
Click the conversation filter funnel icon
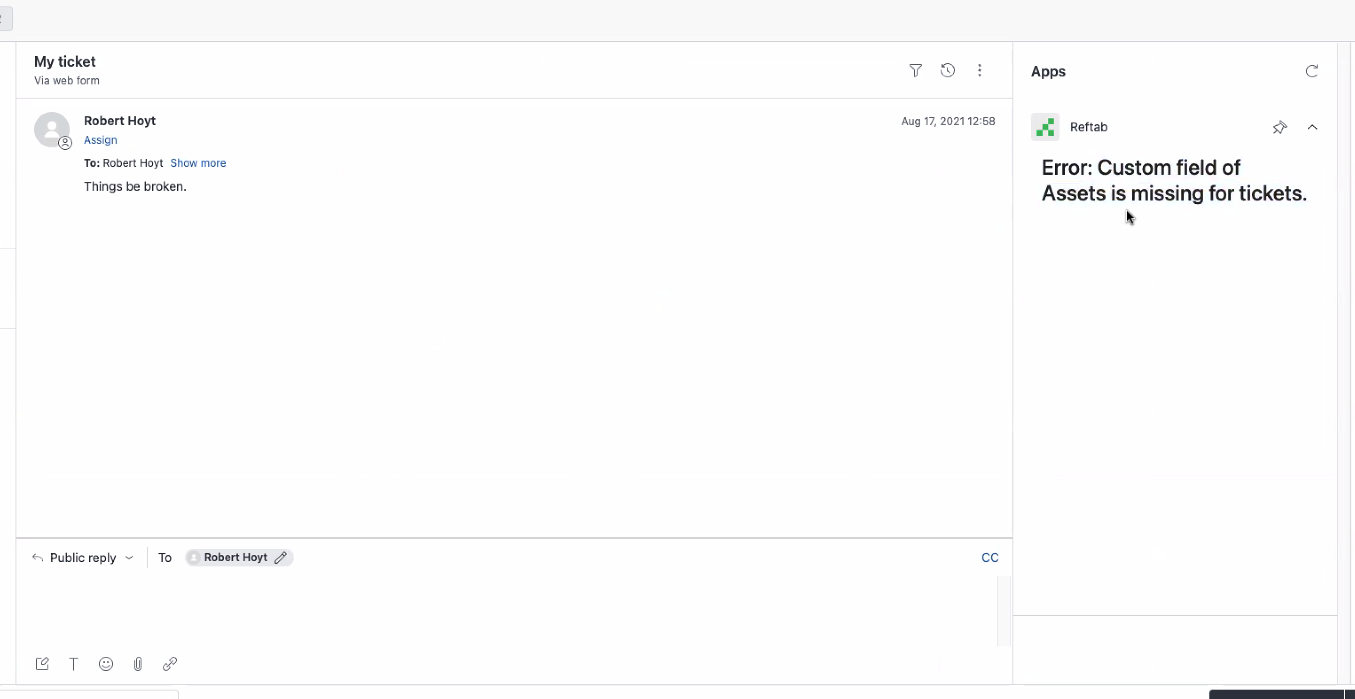tap(915, 70)
